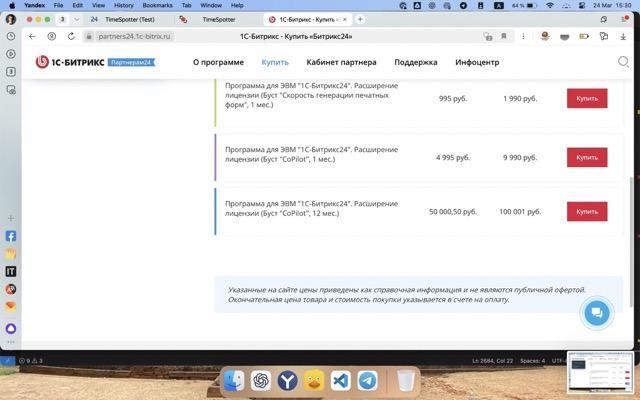The width and height of the screenshot is (640, 400).
Task: Click the 1C-Bitrix logo
Action: [95, 62]
